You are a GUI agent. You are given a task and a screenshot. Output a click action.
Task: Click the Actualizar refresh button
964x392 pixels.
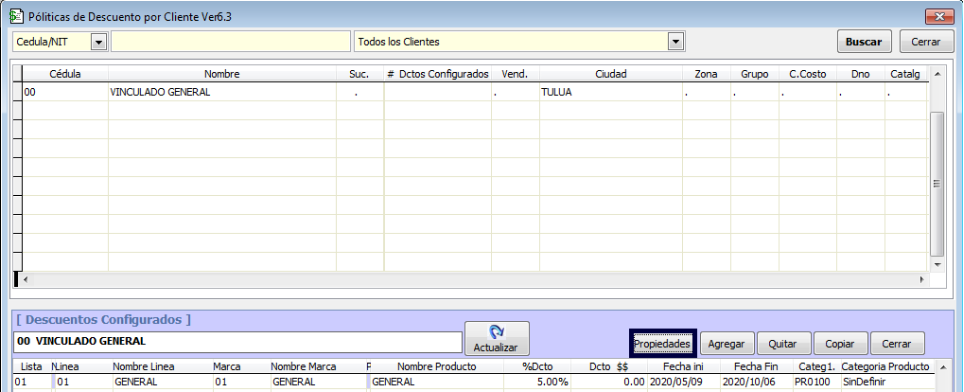click(x=496, y=339)
